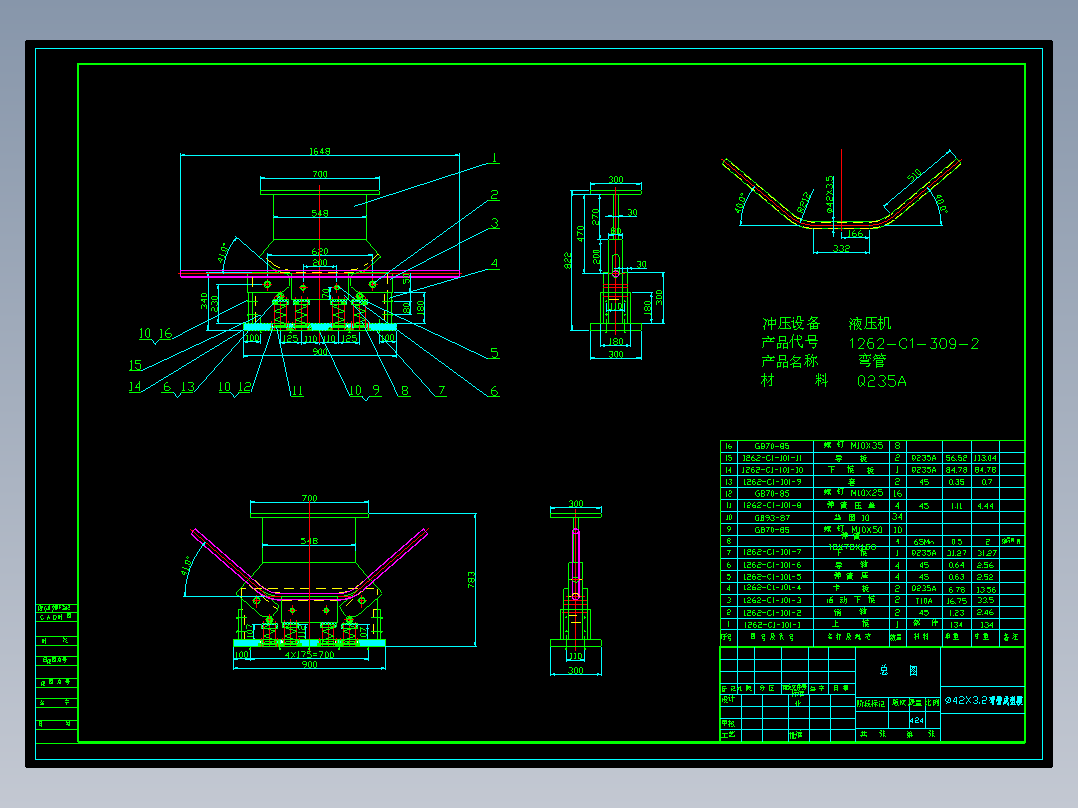The width and height of the screenshot is (1078, 808).
Task: Select the 113.04 total weight cell
Action: 985,458
